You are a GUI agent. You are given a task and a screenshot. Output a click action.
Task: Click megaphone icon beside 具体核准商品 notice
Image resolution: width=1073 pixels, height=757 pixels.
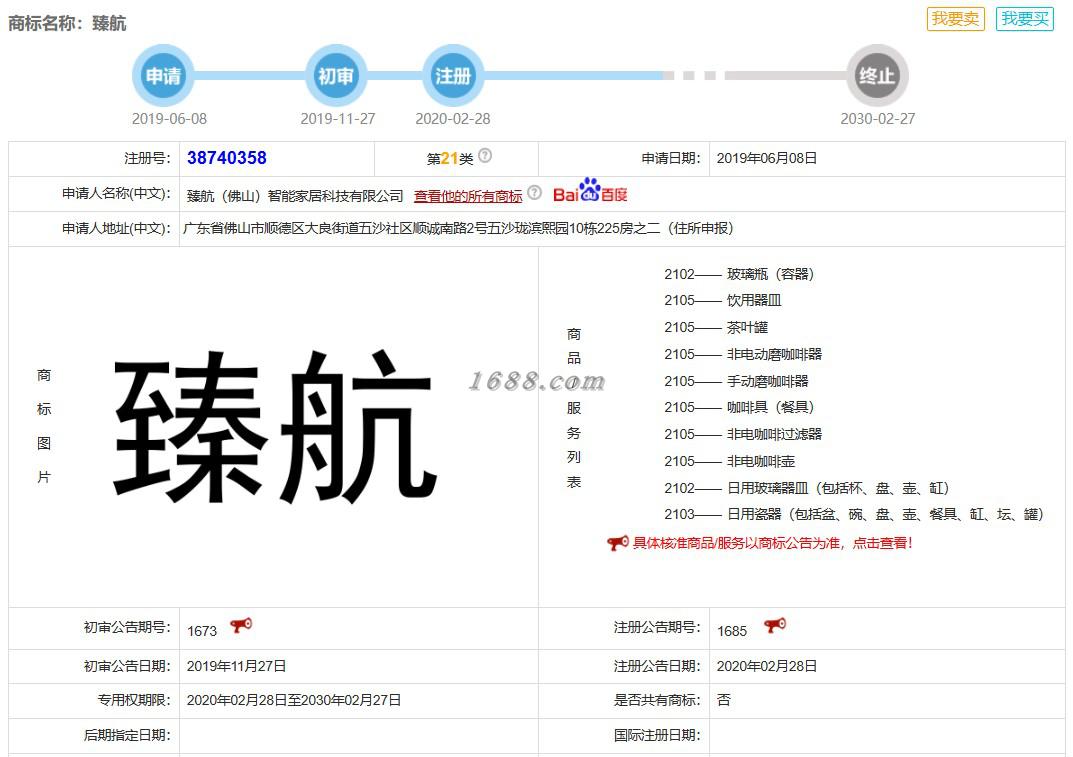click(x=617, y=543)
